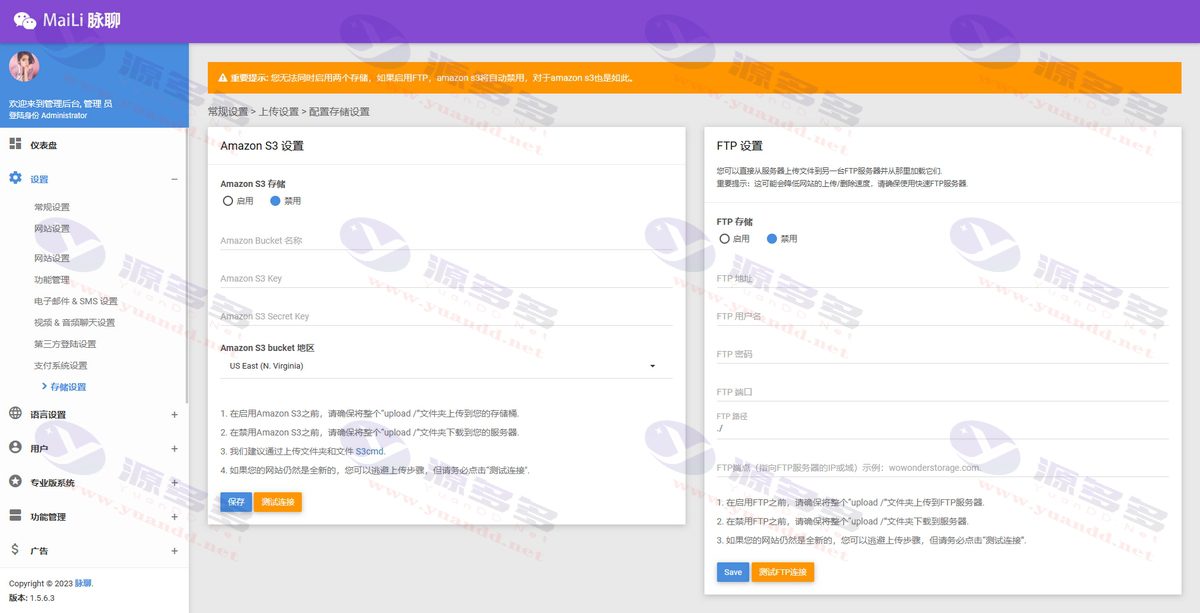Open the 脉聊 link in the footer
Screen dimensions: 1200x613
pyautogui.click(x=83, y=583)
